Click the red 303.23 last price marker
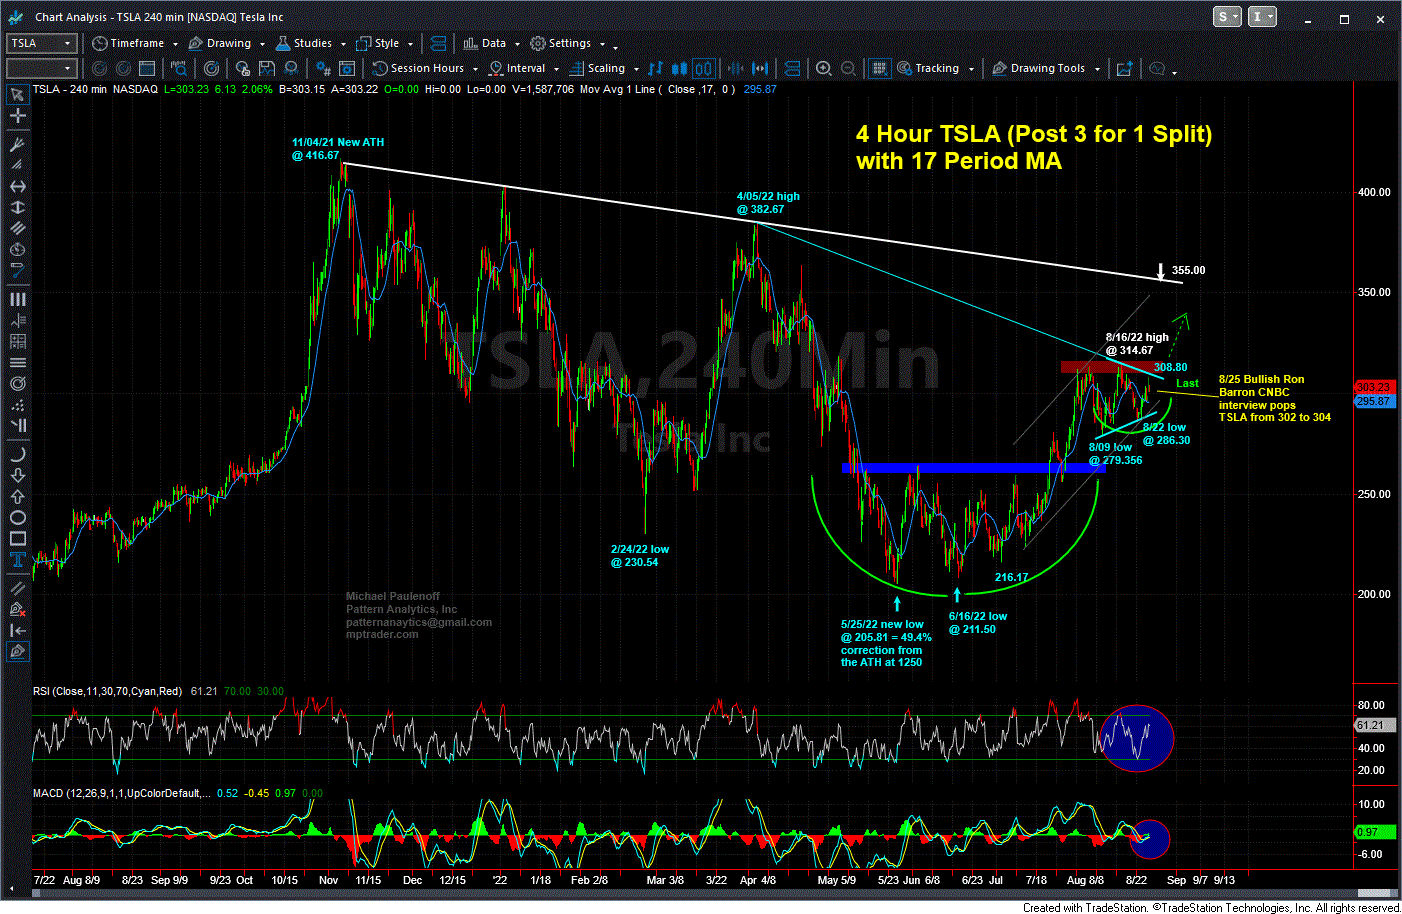Viewport: 1402px width, 914px height. tap(1374, 387)
